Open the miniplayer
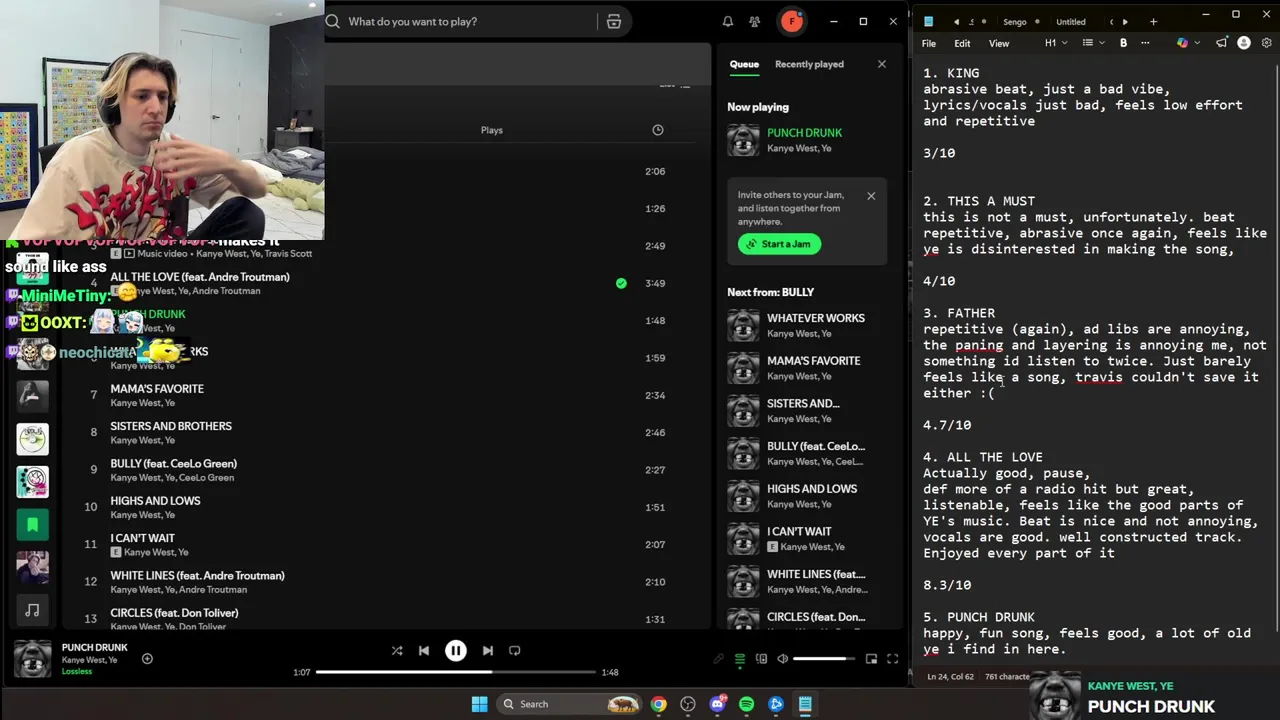Image resolution: width=1280 pixels, height=720 pixels. point(871,659)
